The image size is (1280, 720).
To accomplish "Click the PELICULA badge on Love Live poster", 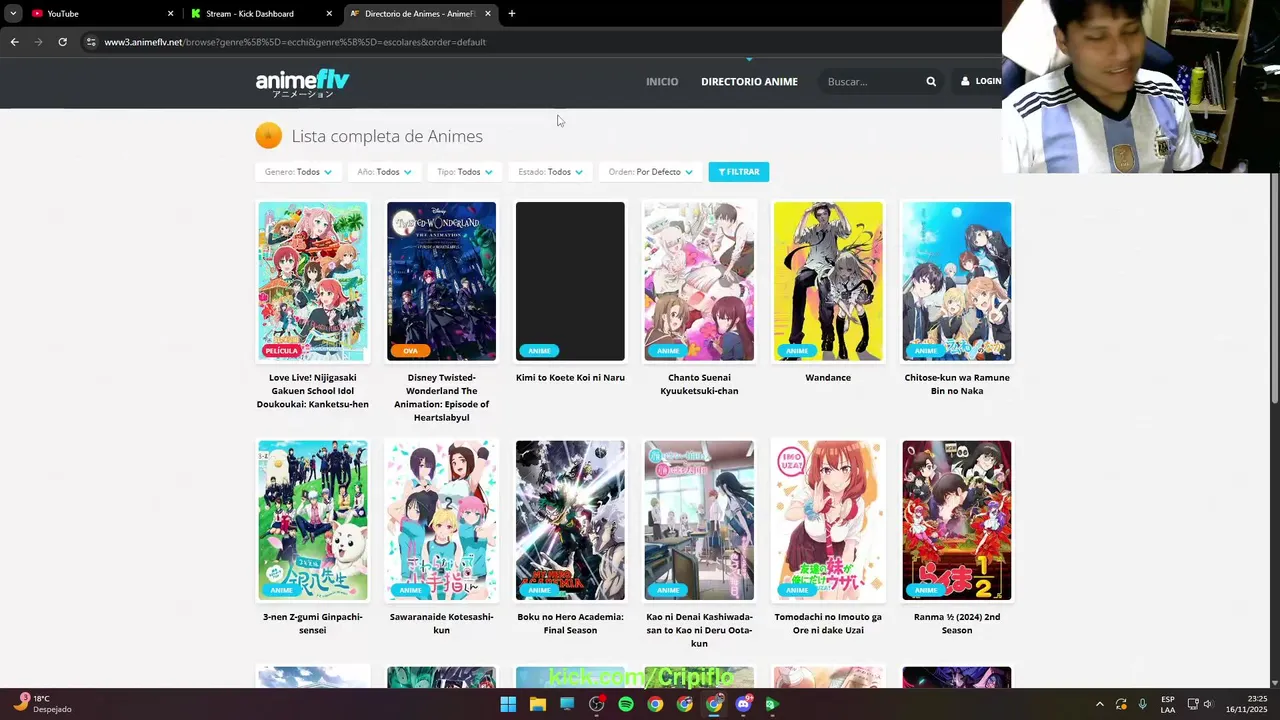I will pyautogui.click(x=282, y=351).
